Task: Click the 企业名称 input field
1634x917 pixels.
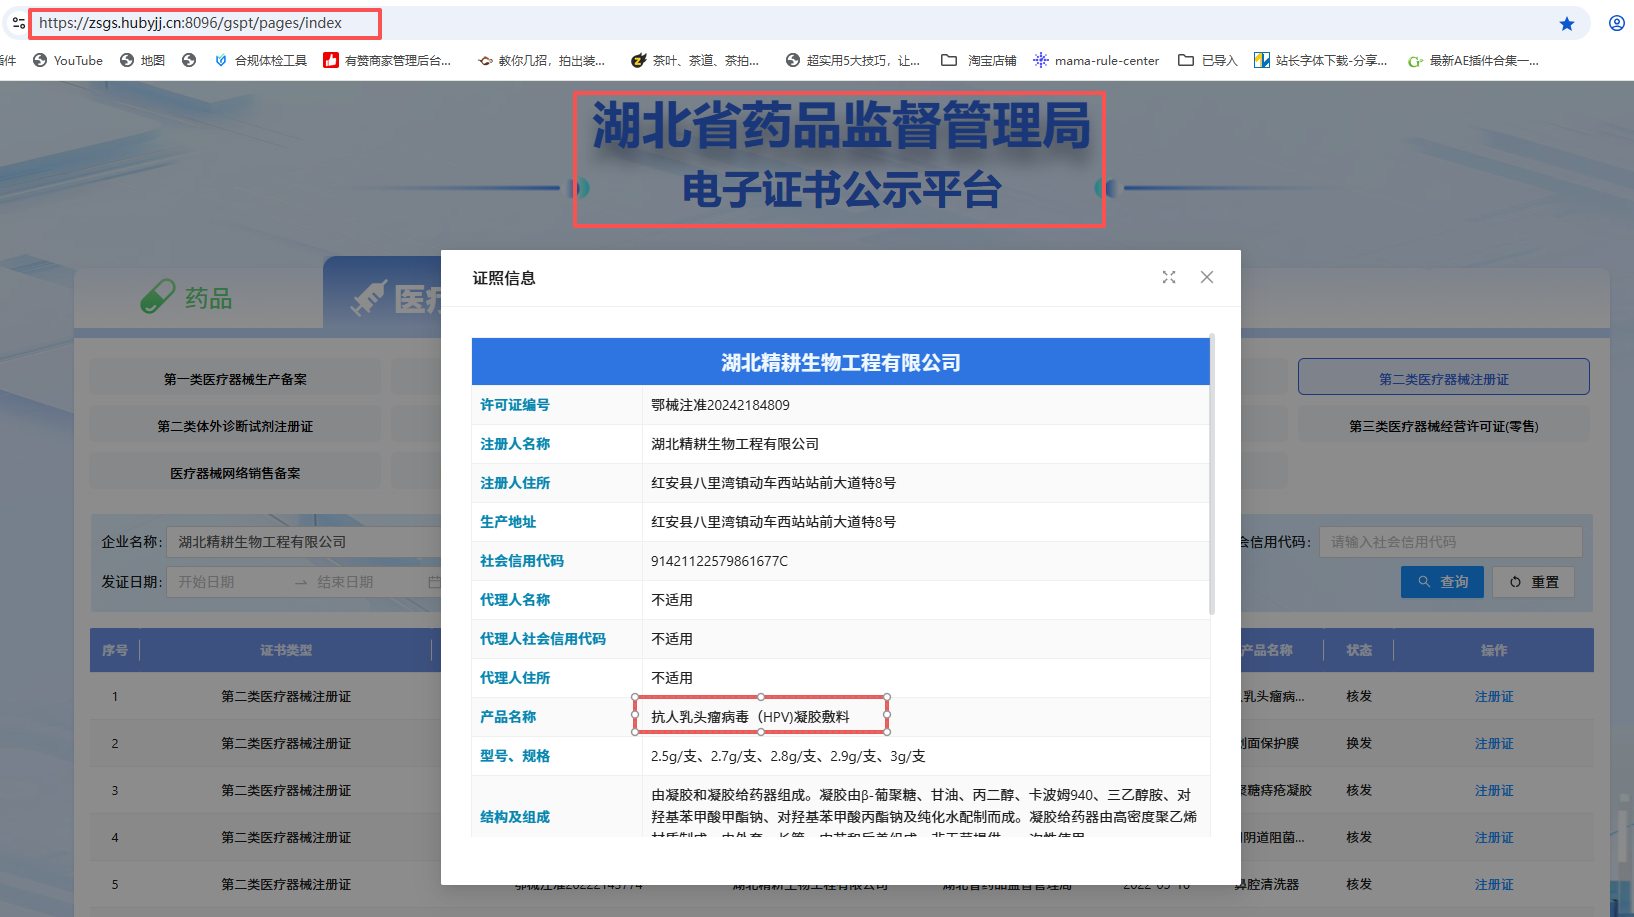Action: tap(304, 541)
